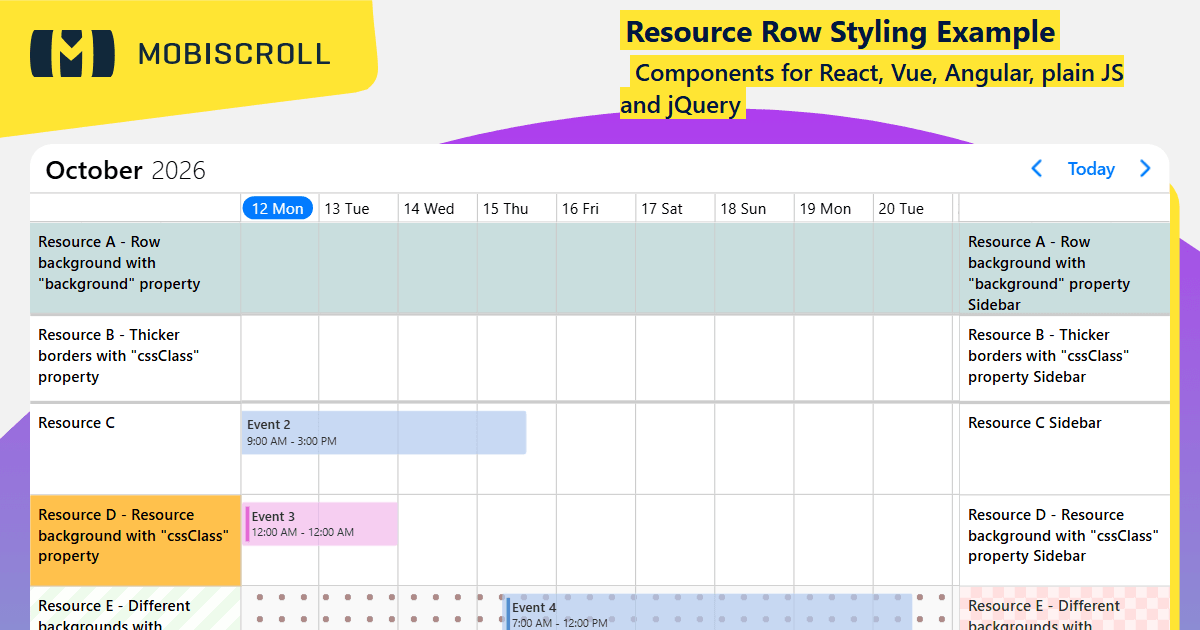Select the Resource C row label

(135, 448)
